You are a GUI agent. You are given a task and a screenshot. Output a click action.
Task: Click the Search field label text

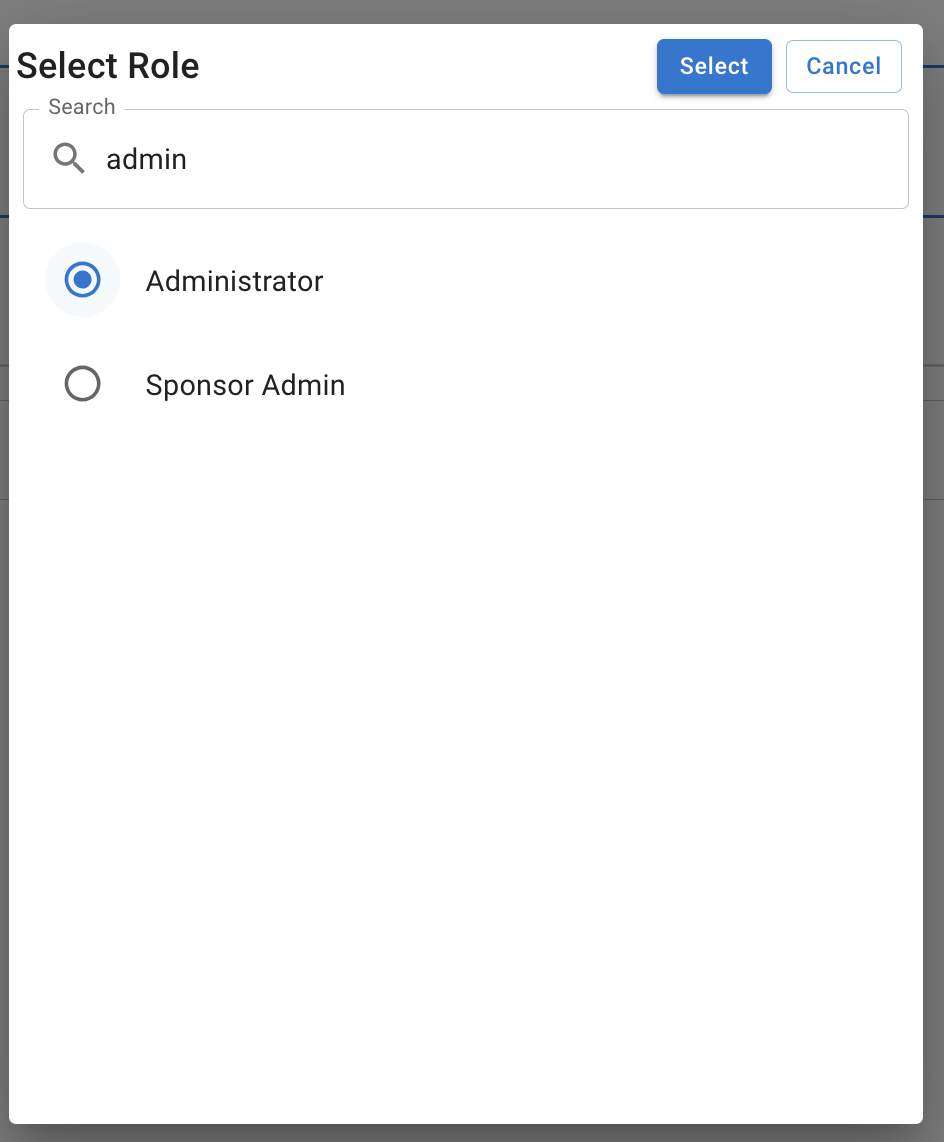point(81,106)
